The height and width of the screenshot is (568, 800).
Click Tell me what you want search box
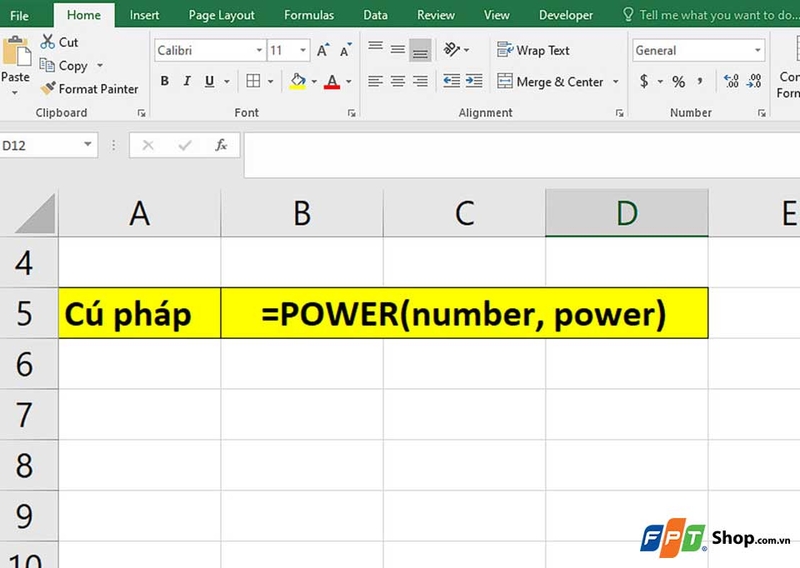(x=710, y=15)
